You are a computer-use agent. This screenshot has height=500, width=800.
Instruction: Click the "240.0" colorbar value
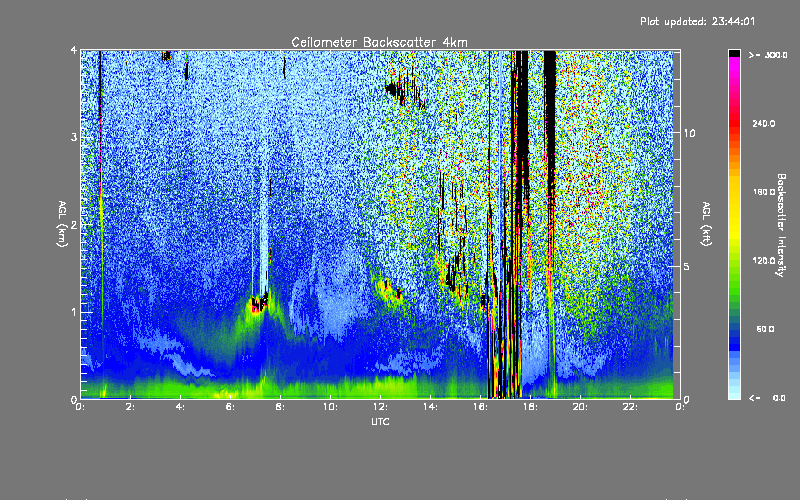click(764, 123)
